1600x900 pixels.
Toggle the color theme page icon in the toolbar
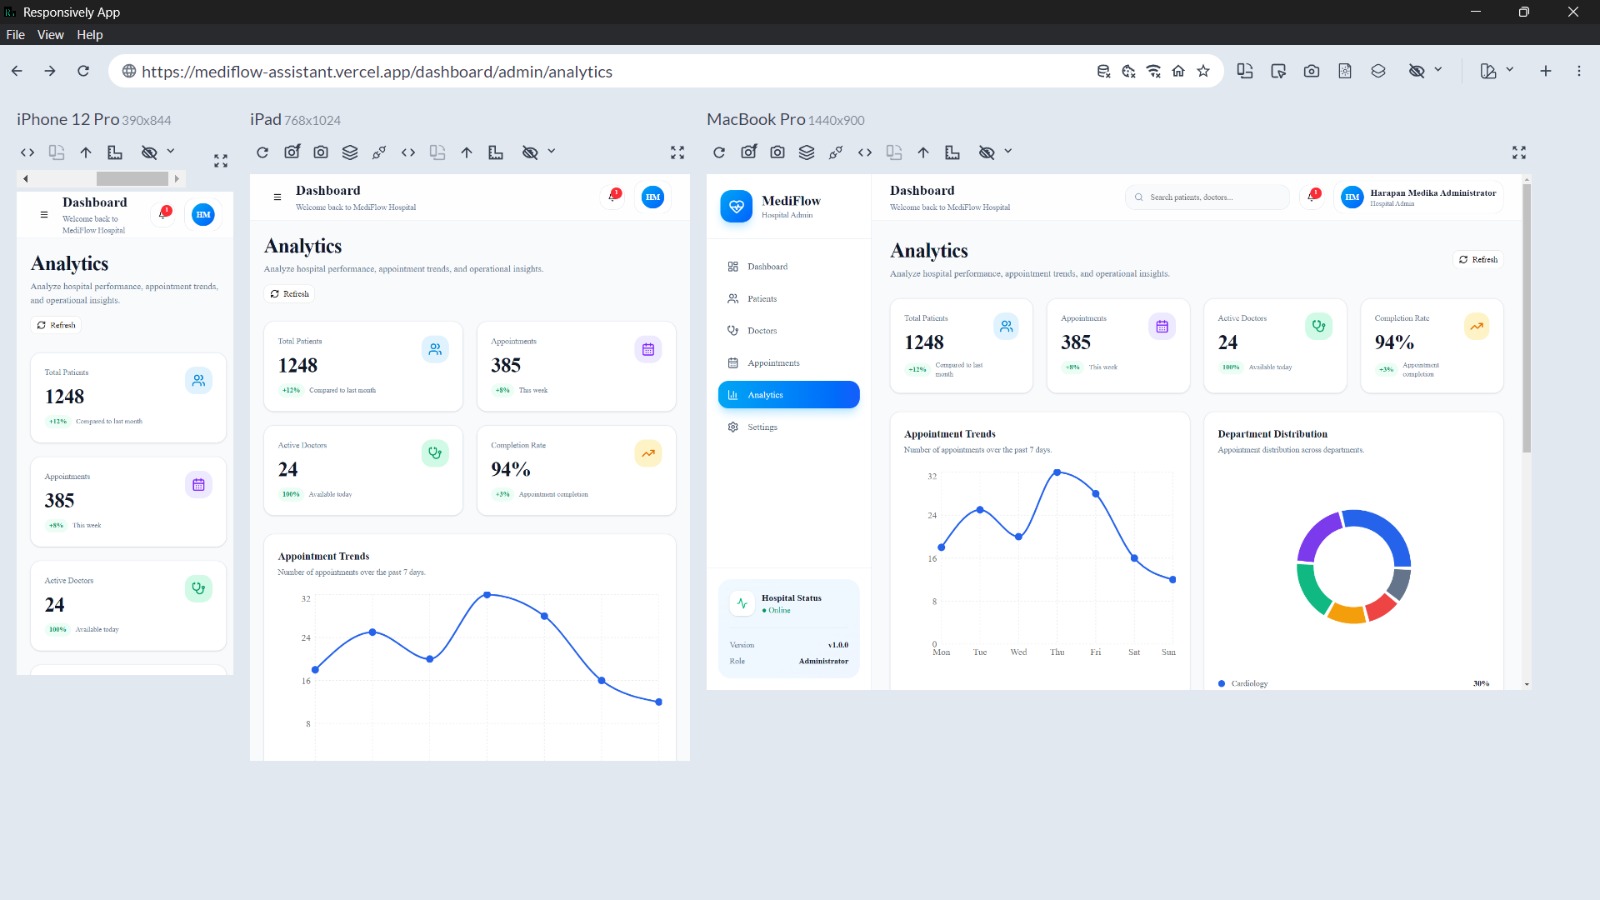tap(1345, 71)
